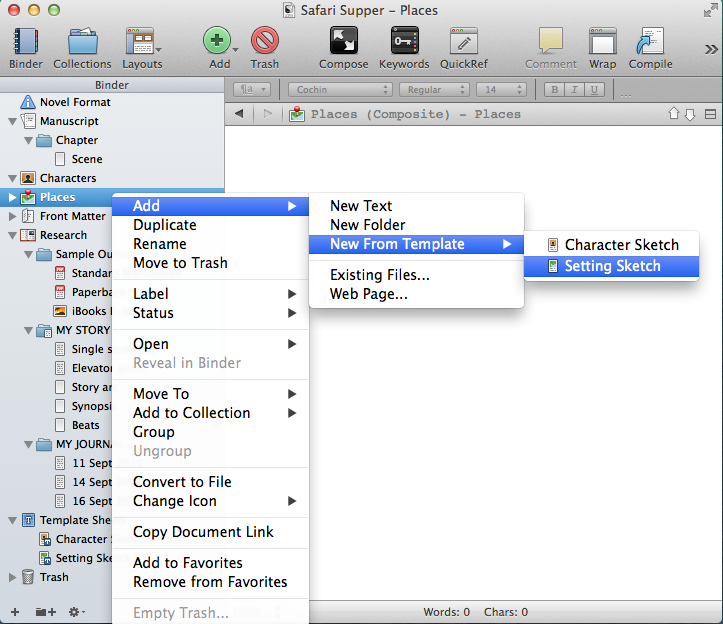
Task: Toggle Italic formatting button
Action: [x=574, y=89]
